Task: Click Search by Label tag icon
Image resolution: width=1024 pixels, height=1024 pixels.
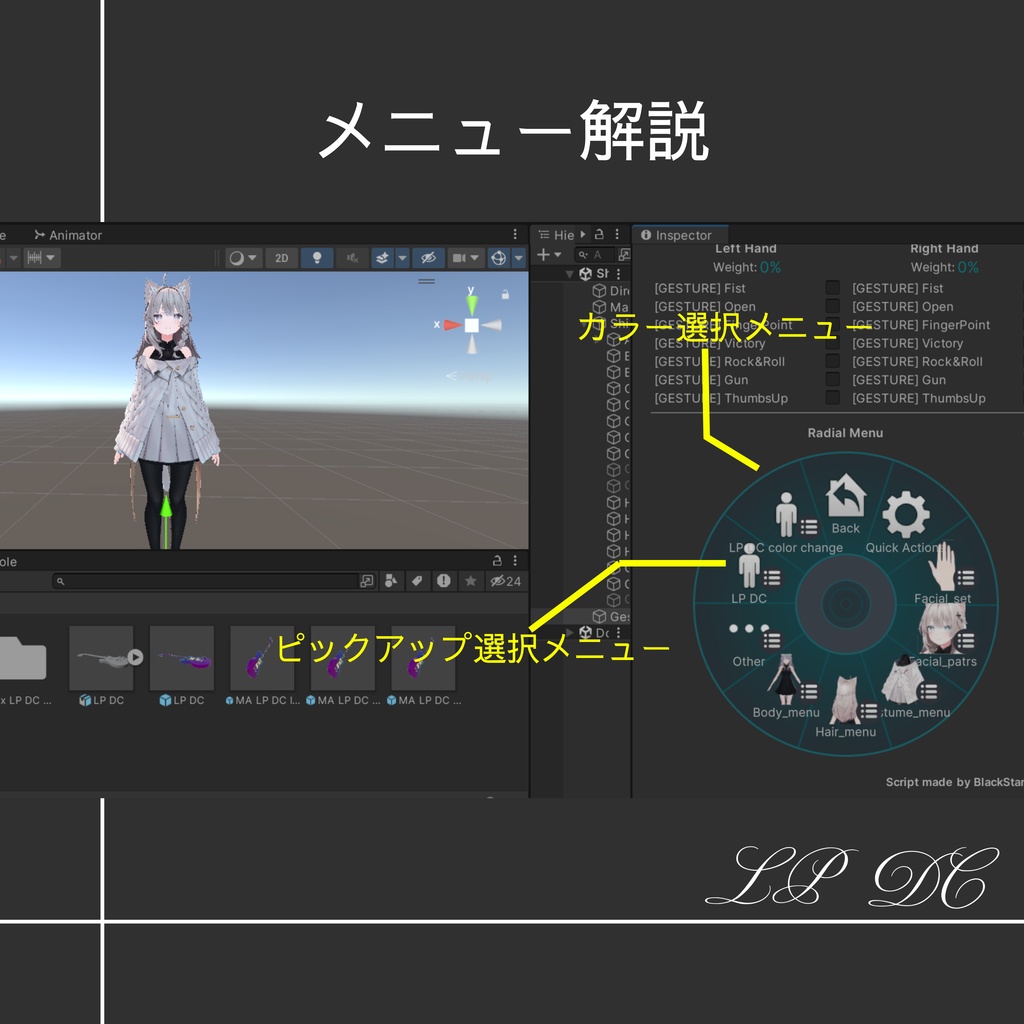Action: coord(417,581)
